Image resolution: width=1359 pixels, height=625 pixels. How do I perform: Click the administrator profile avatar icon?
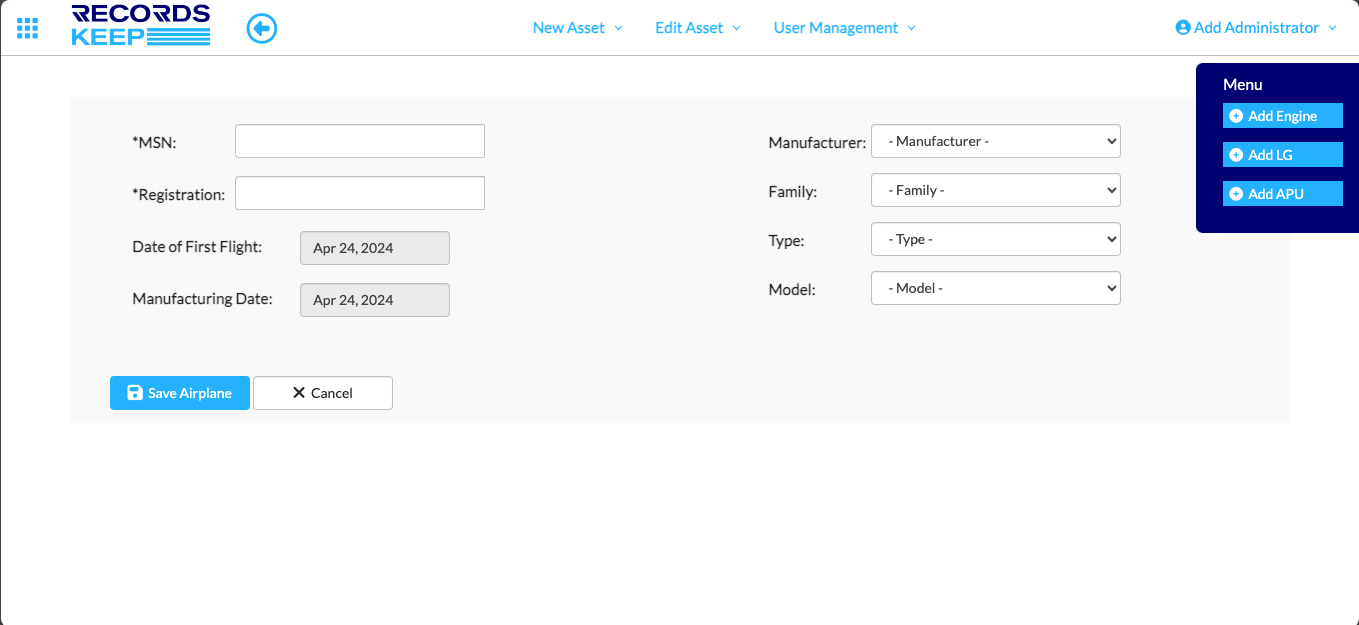[1183, 28]
